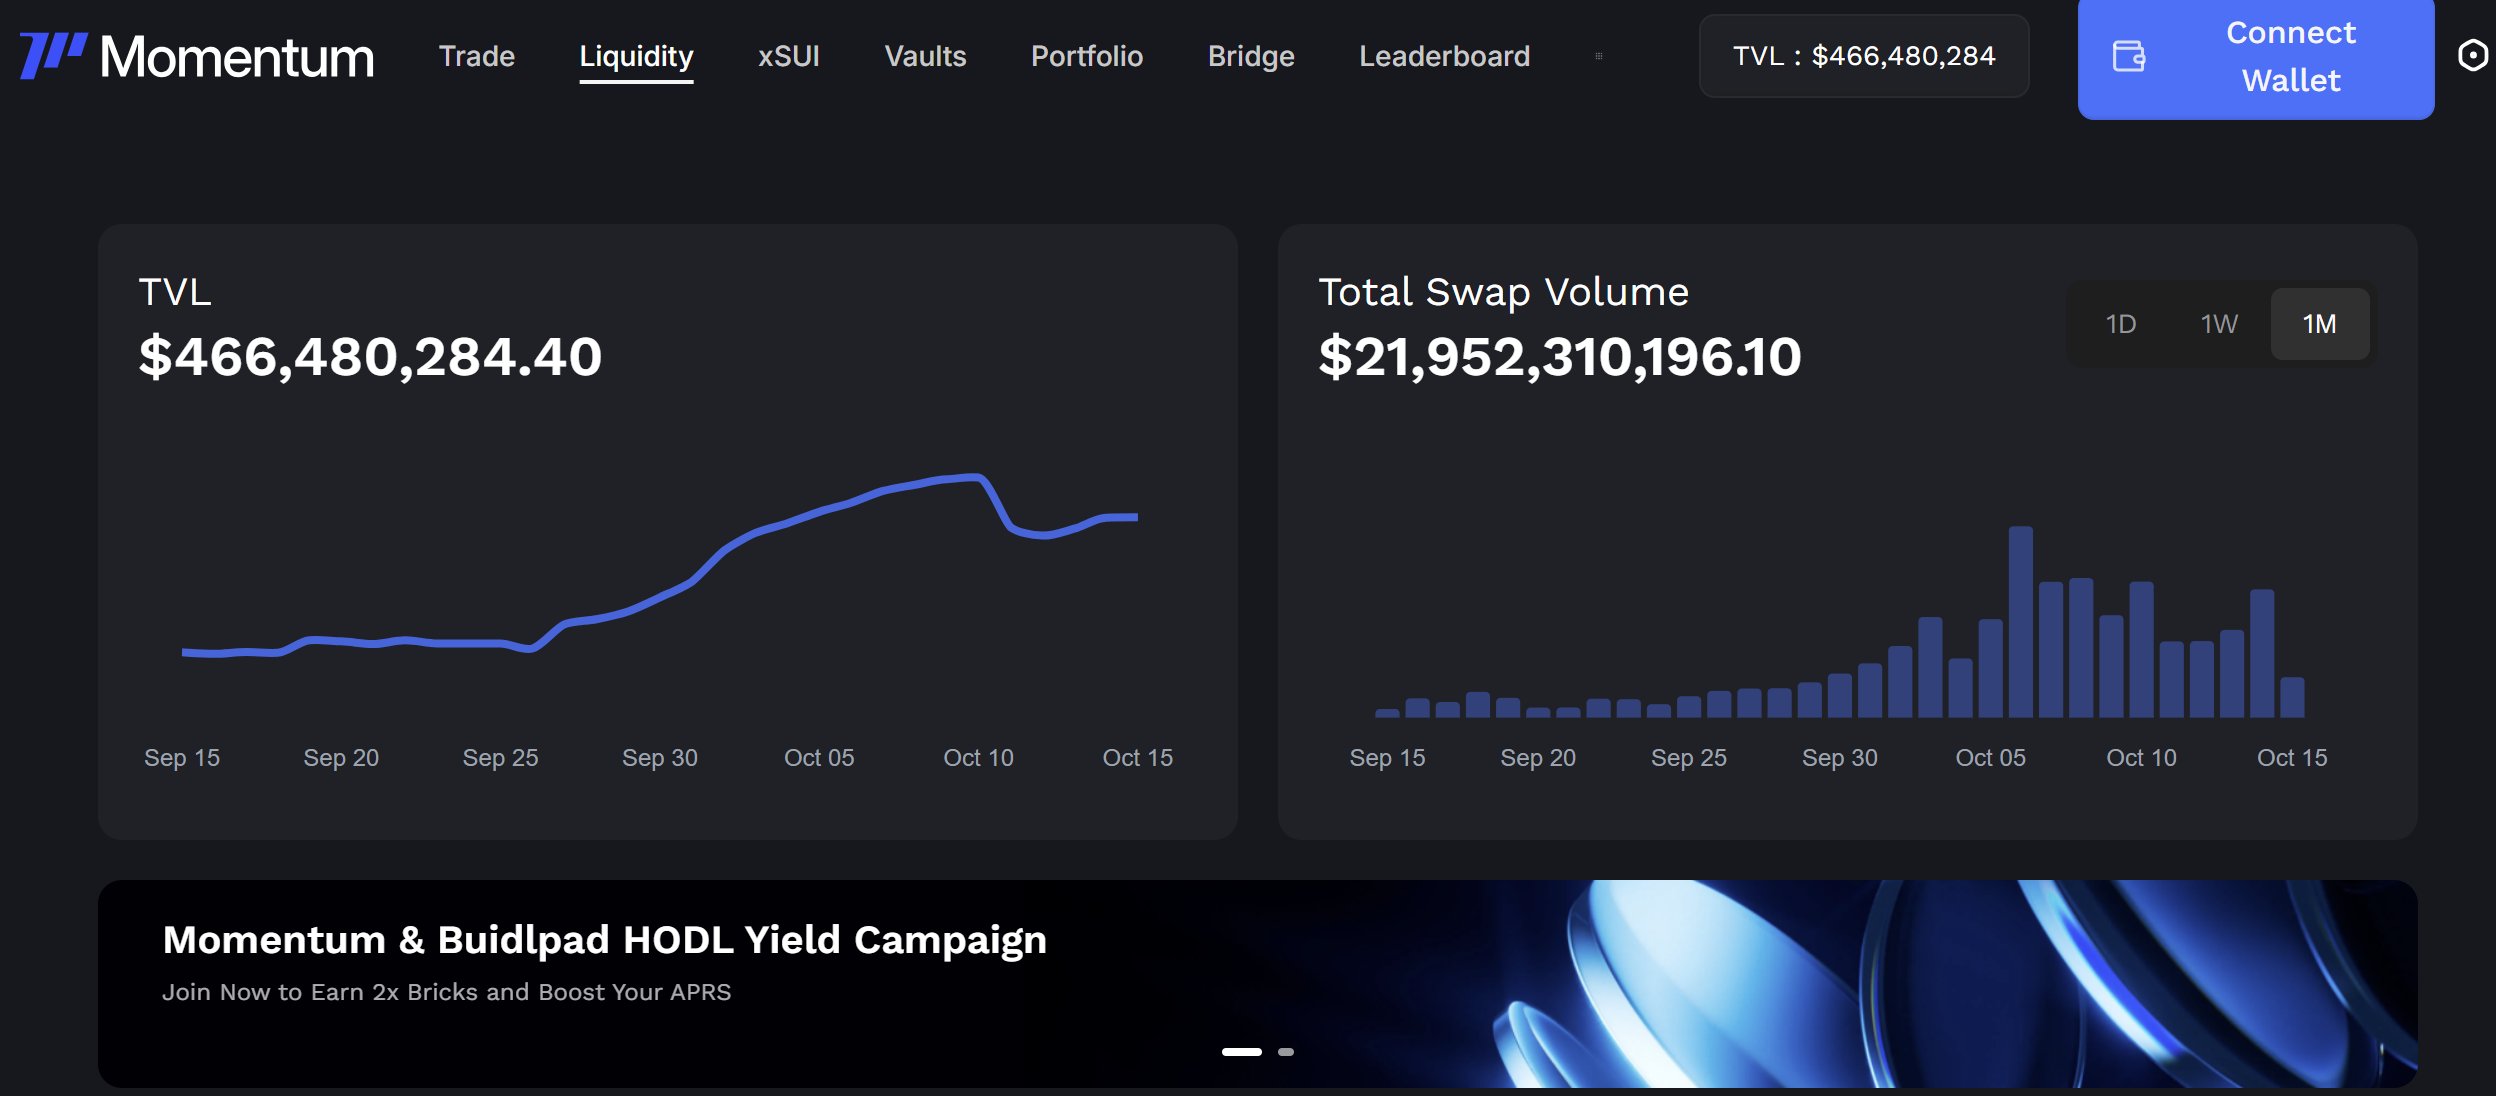
Task: Open the Trade menu
Action: [x=476, y=56]
